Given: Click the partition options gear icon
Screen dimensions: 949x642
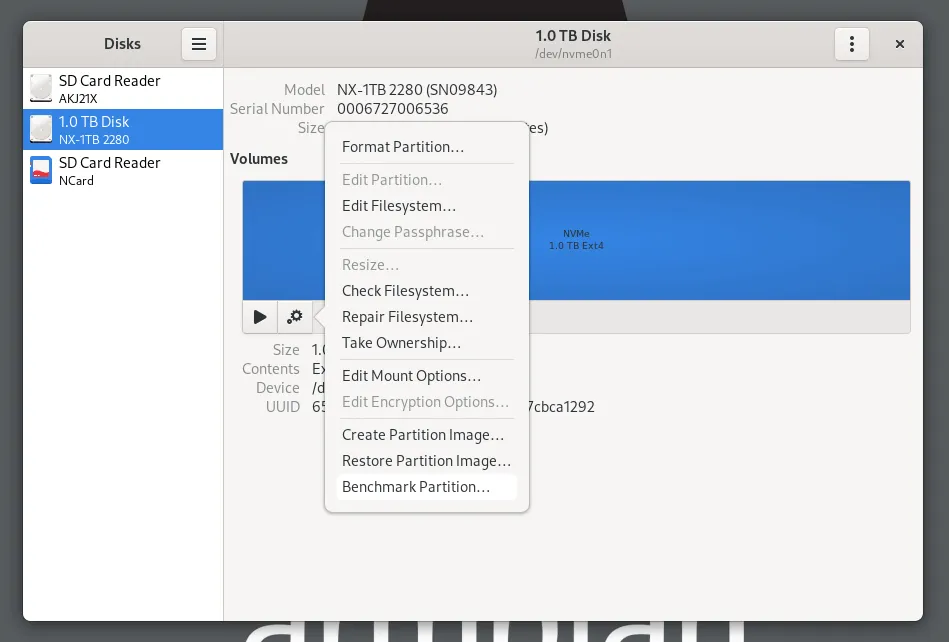Looking at the screenshot, I should tap(295, 317).
